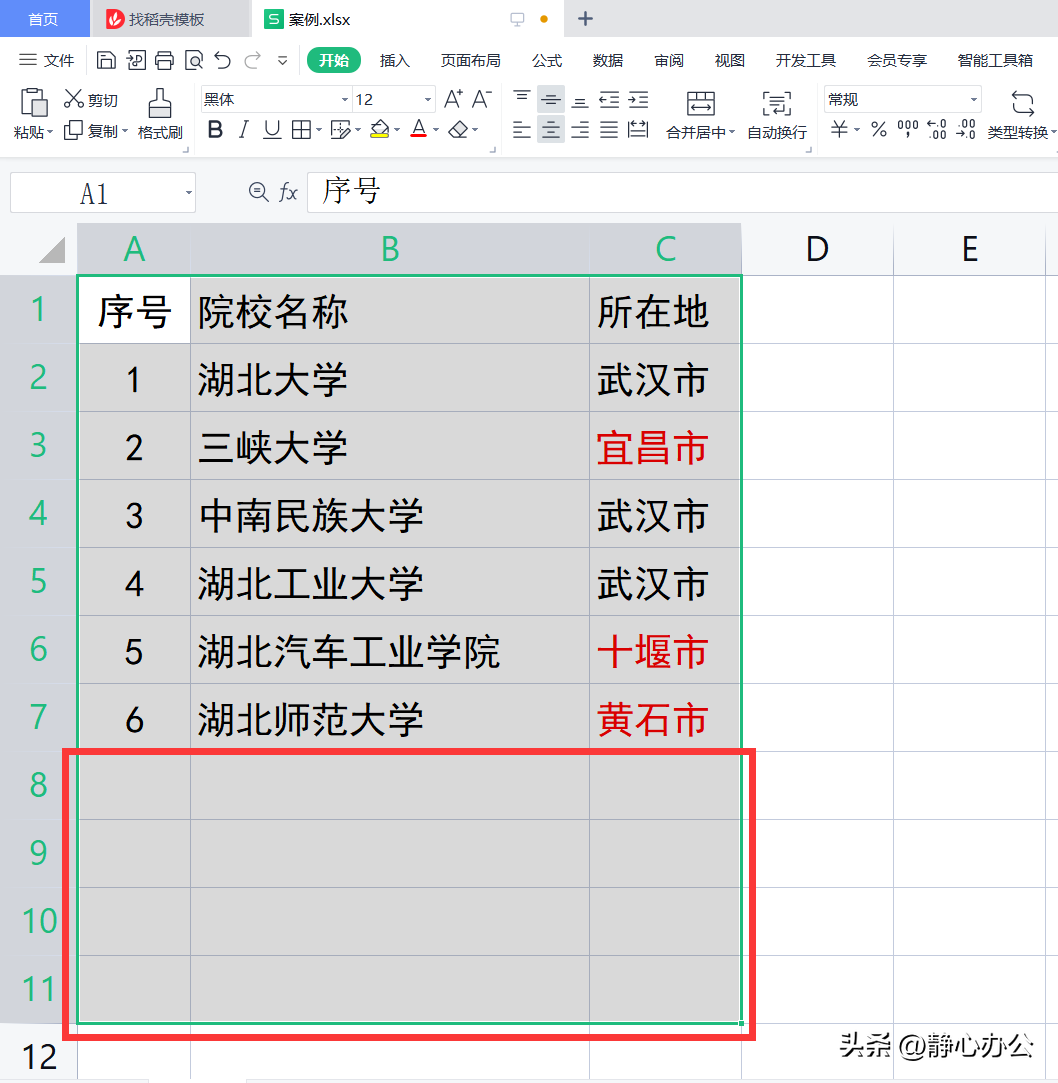Expand quick access toolbar more arrow
This screenshot has width=1058, height=1083.
point(282,61)
